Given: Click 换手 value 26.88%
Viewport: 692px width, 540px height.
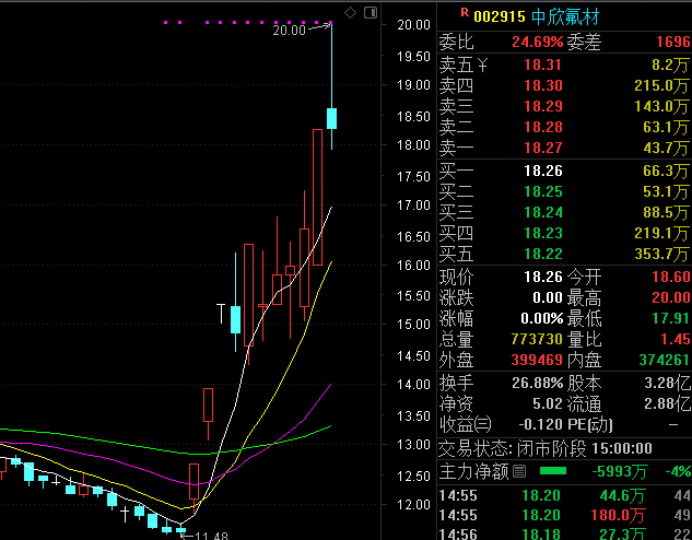Looking at the screenshot, I should click(538, 383).
